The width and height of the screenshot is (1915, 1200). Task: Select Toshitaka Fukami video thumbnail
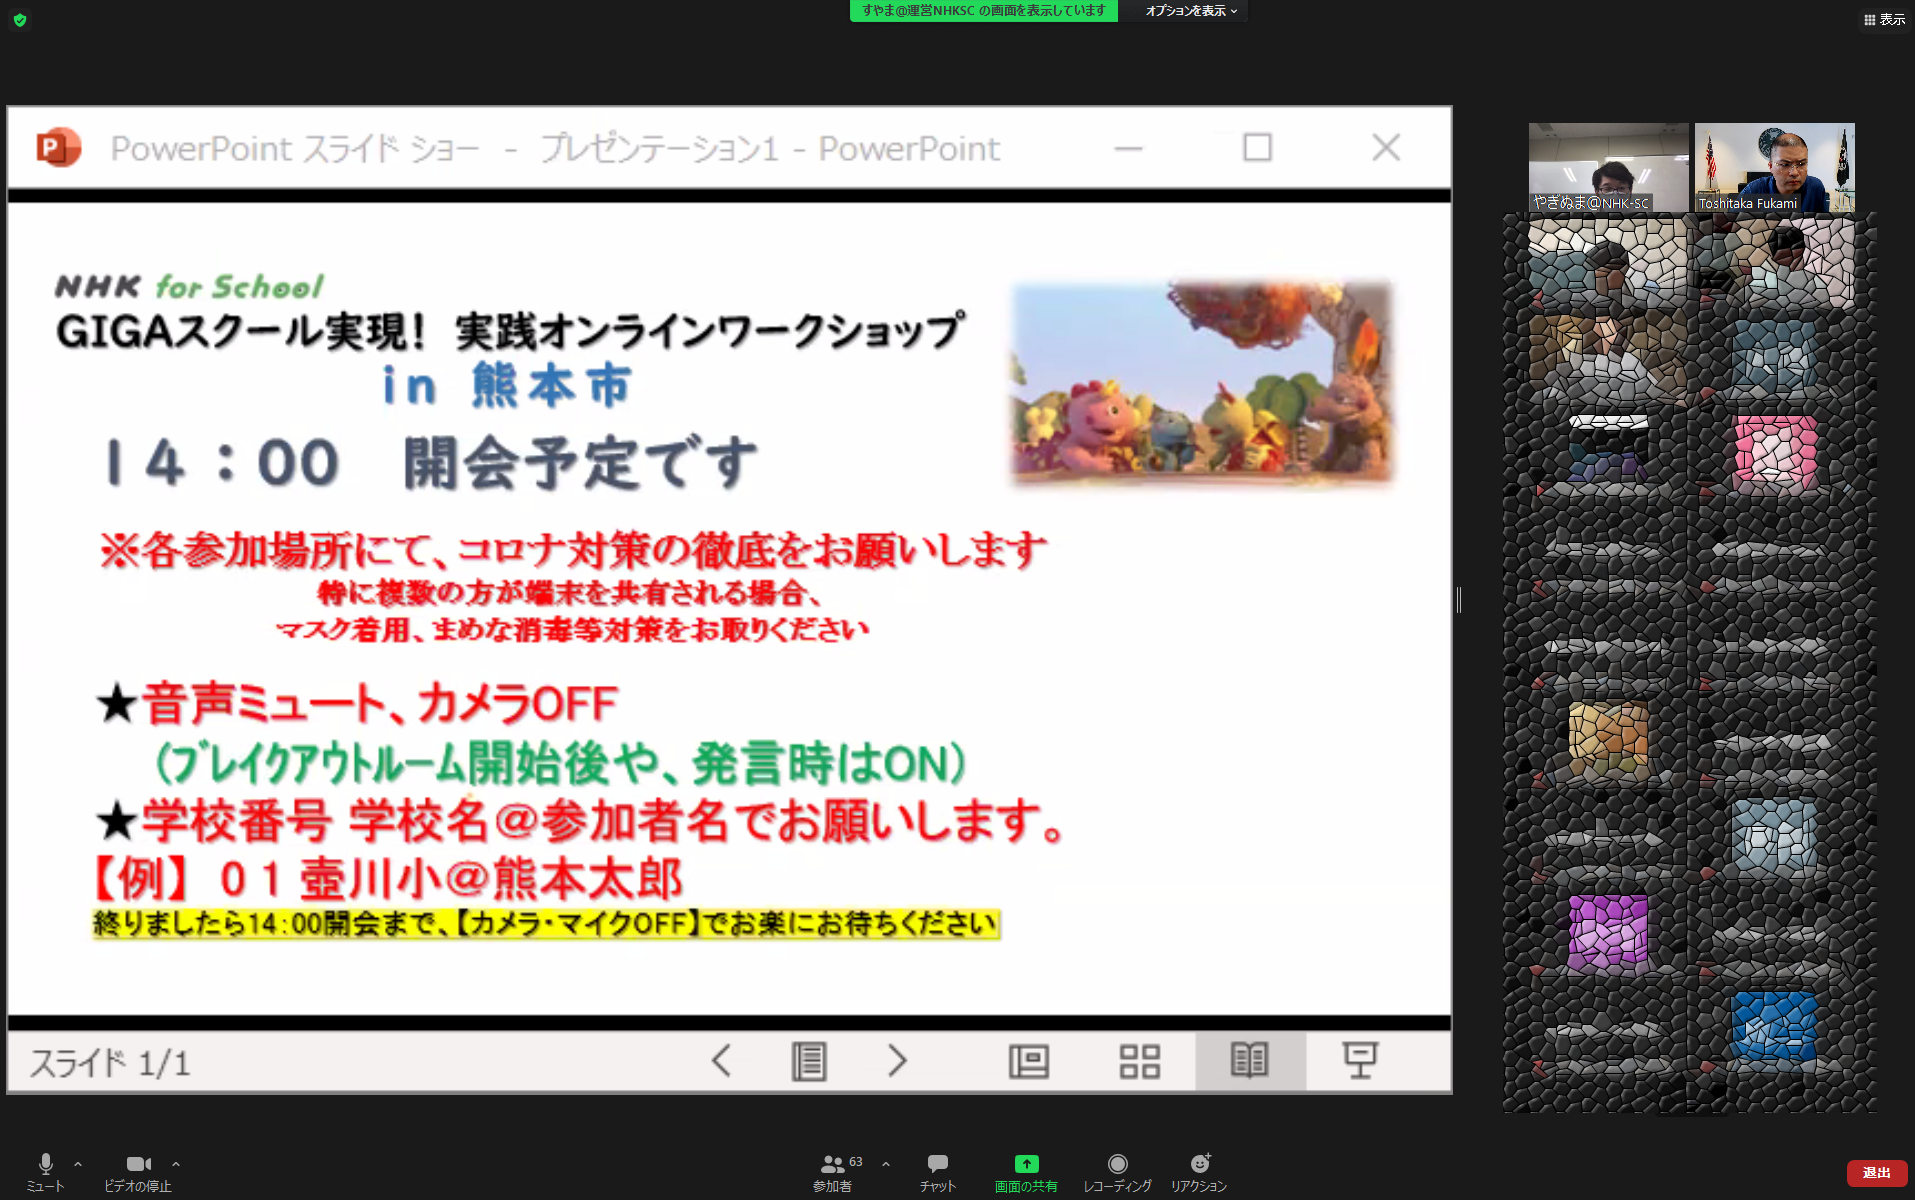pyautogui.click(x=1774, y=167)
